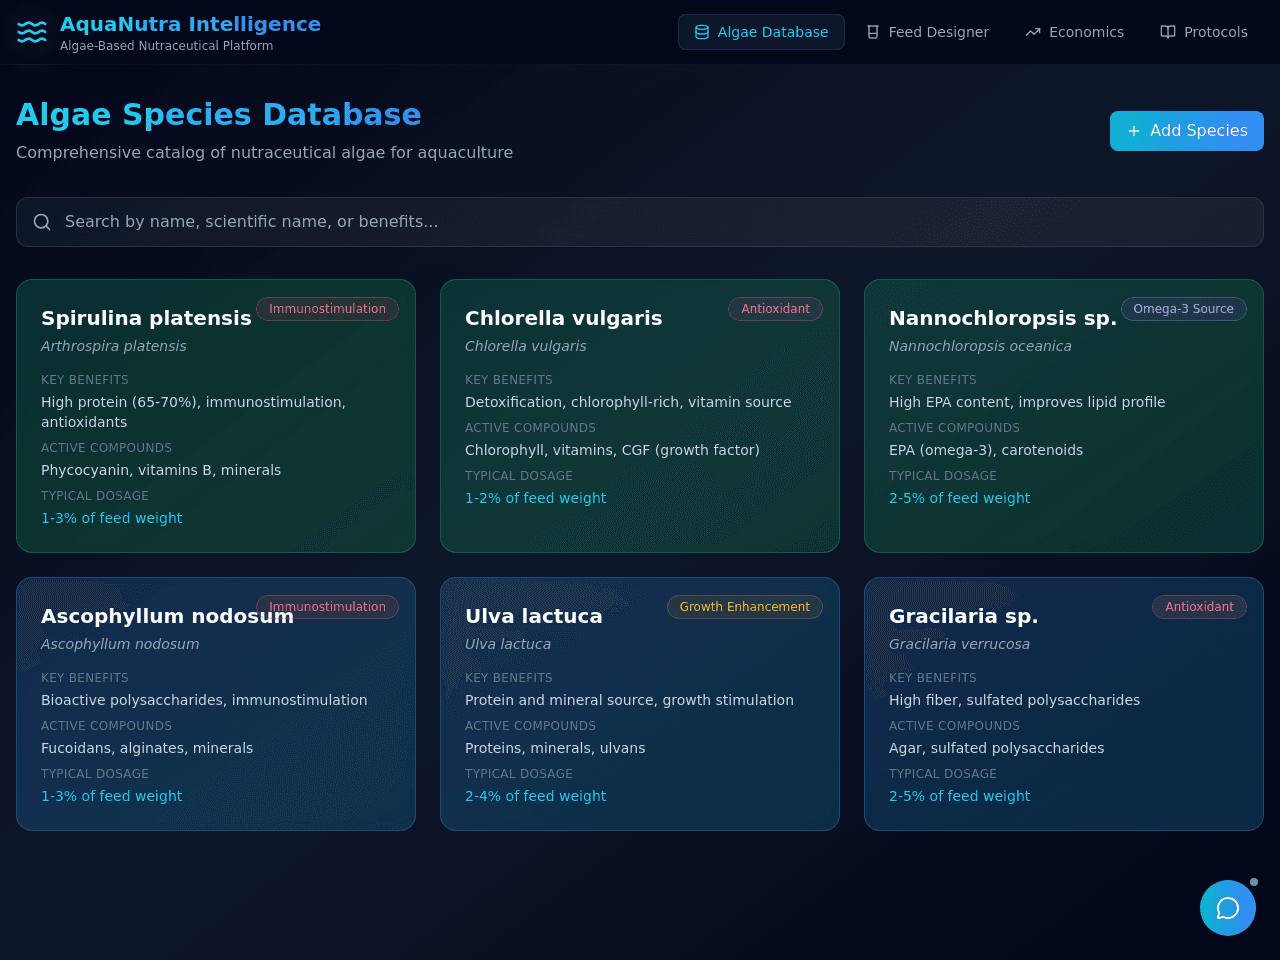Open the Protocols tab
The image size is (1280, 960).
pos(1204,32)
